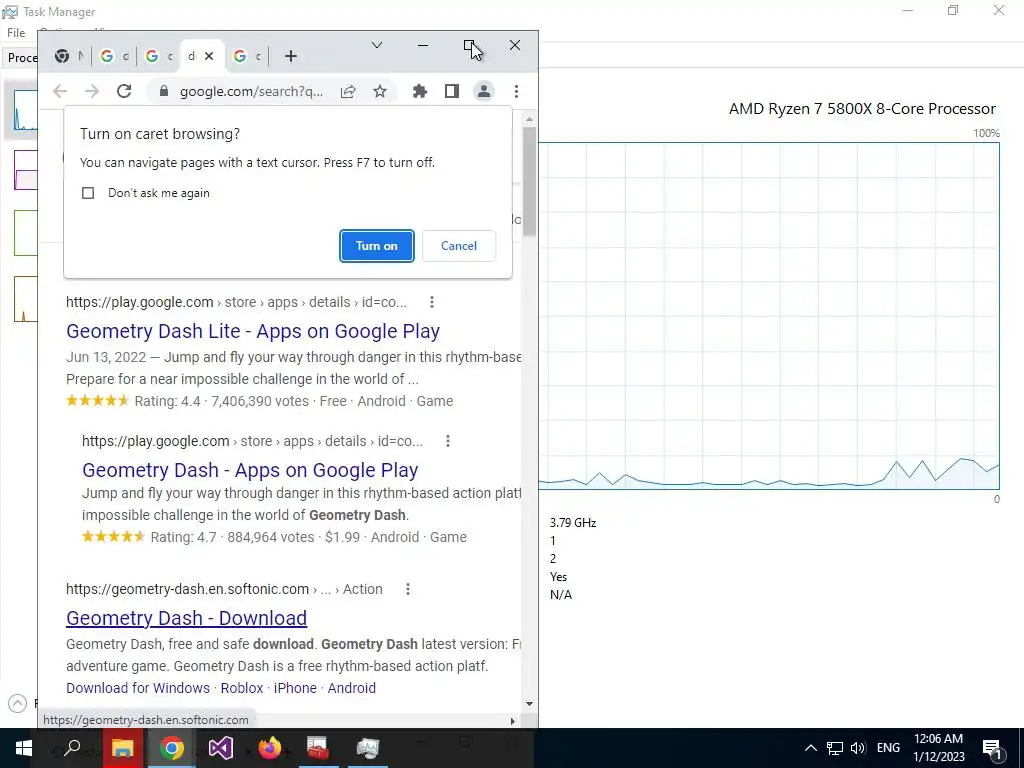Open options for second play.google.com result
Screen dimensions: 1024x768
[x=448, y=441]
